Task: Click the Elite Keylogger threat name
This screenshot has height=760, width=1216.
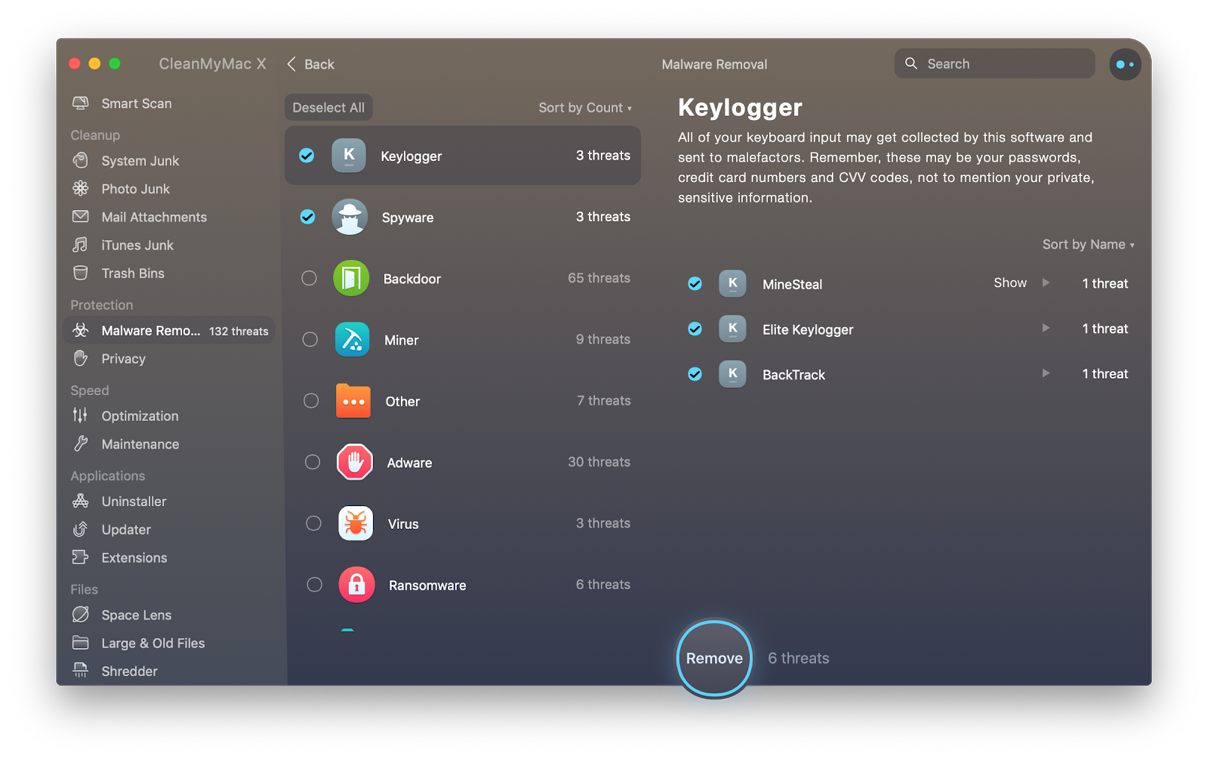Action: [x=808, y=329]
